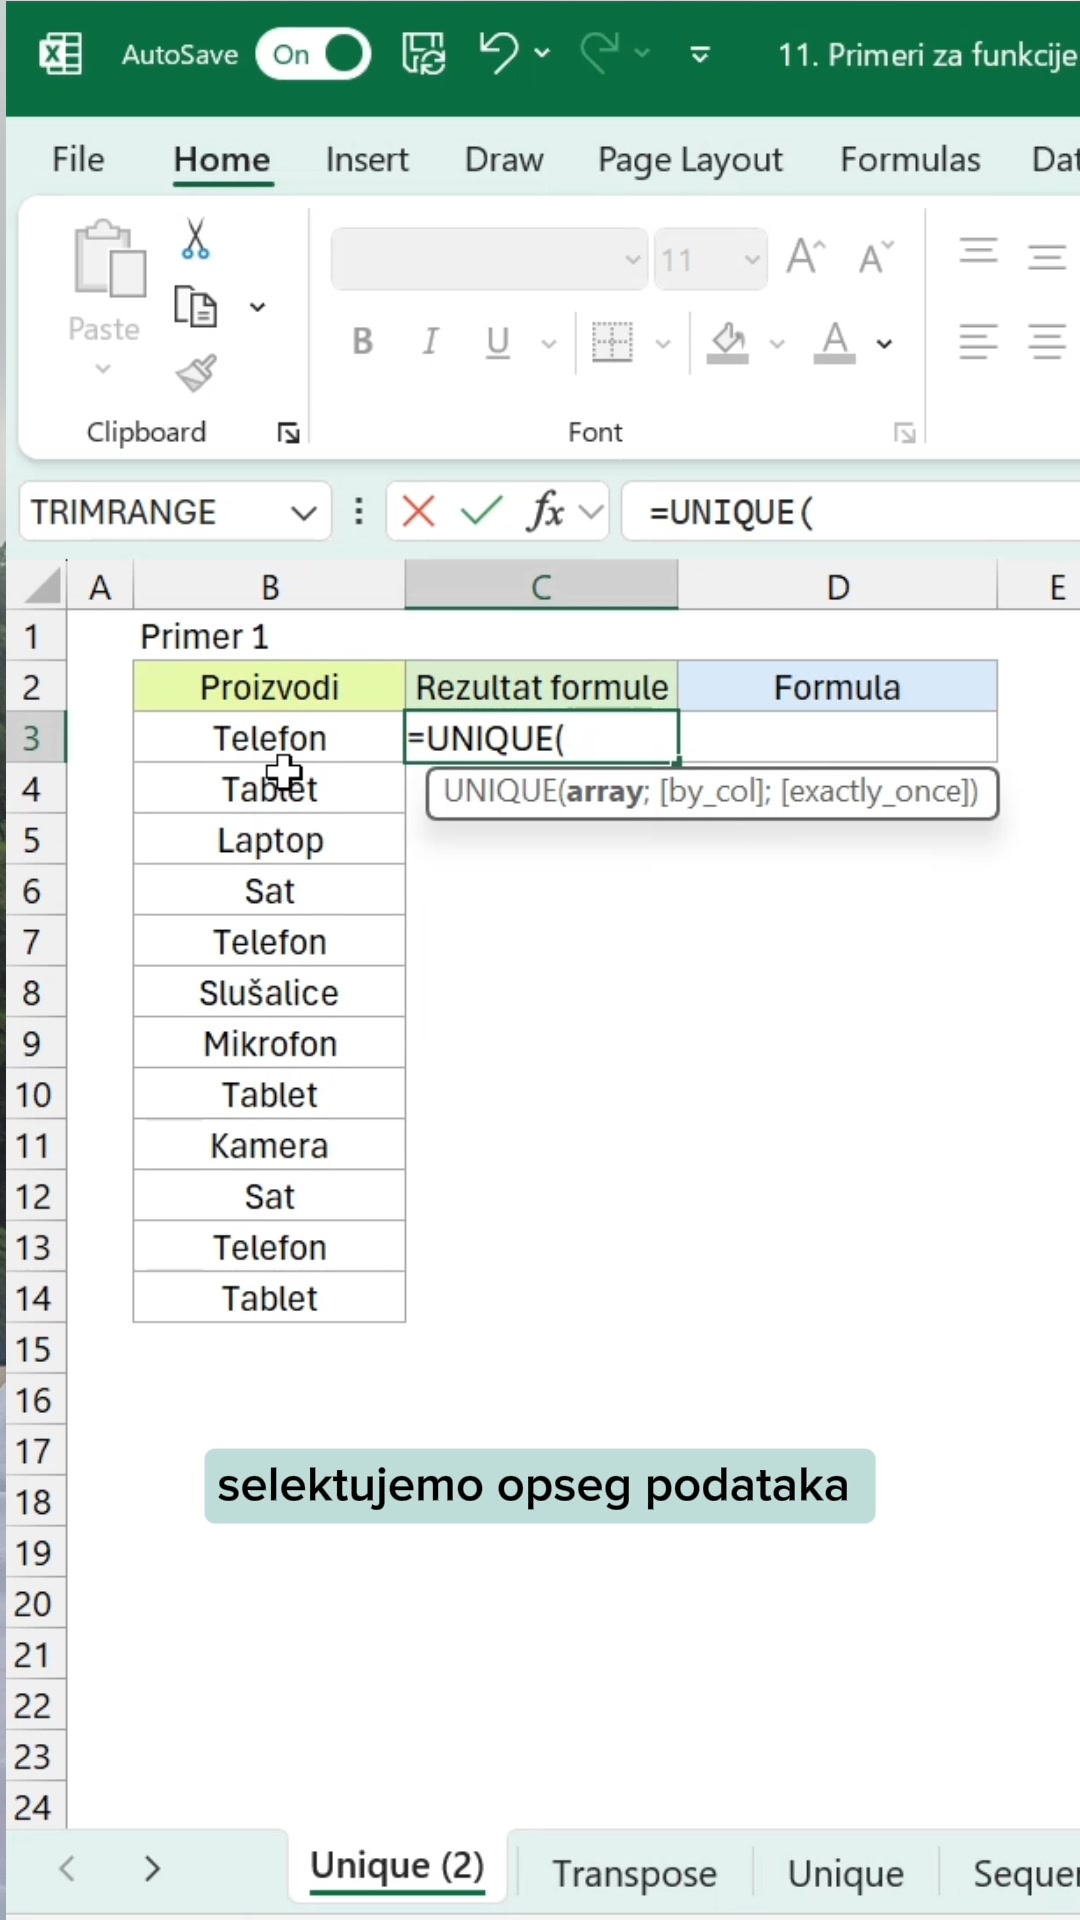
Task: Select column B header
Action: tap(269, 586)
